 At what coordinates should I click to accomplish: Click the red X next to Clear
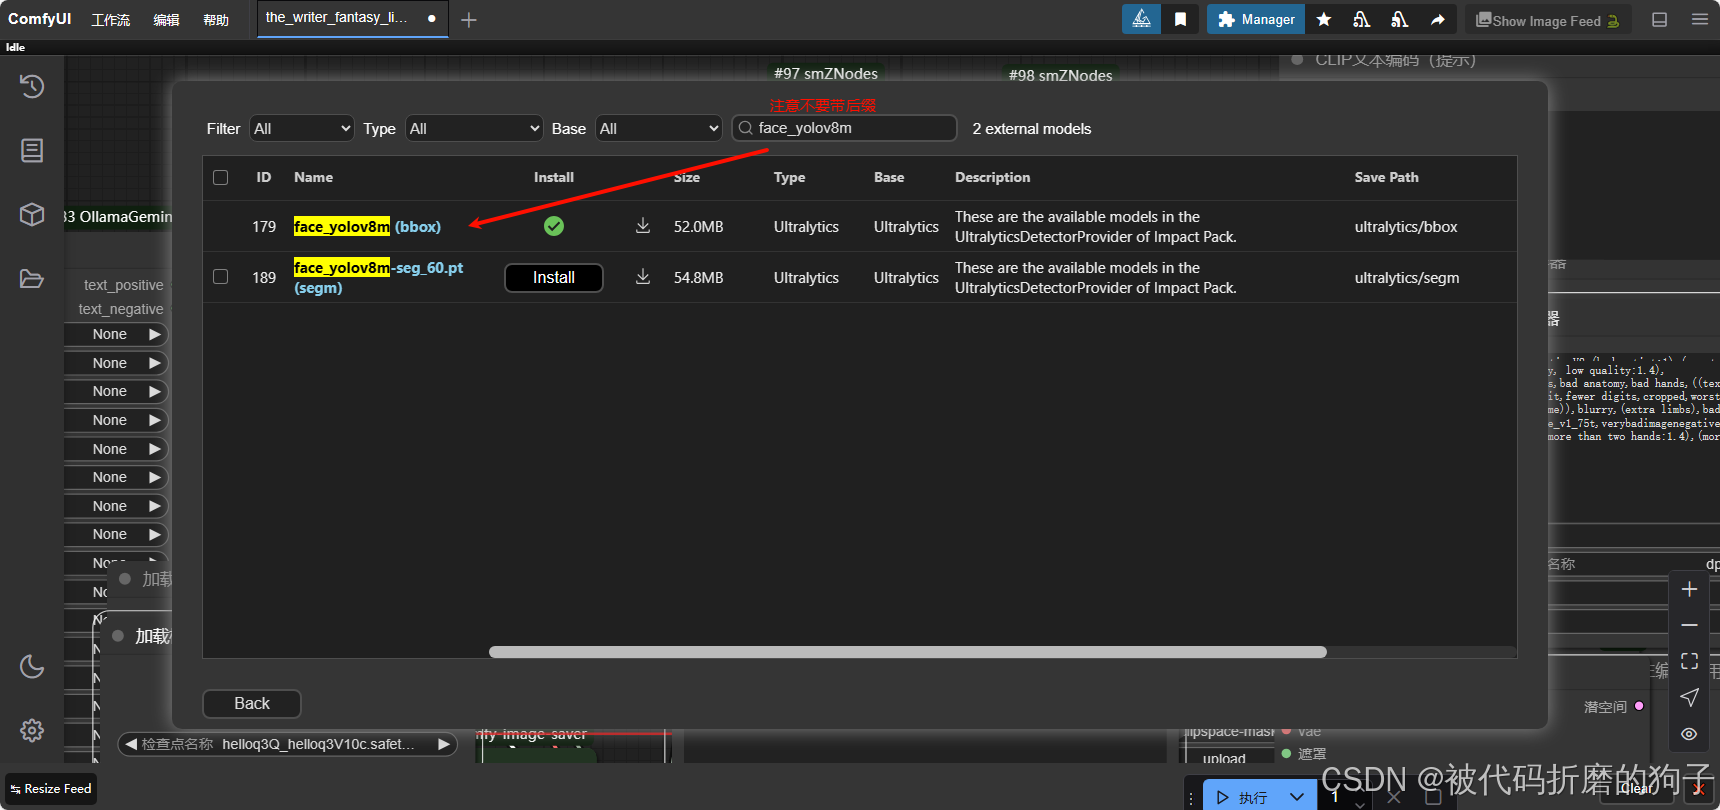tap(1698, 789)
